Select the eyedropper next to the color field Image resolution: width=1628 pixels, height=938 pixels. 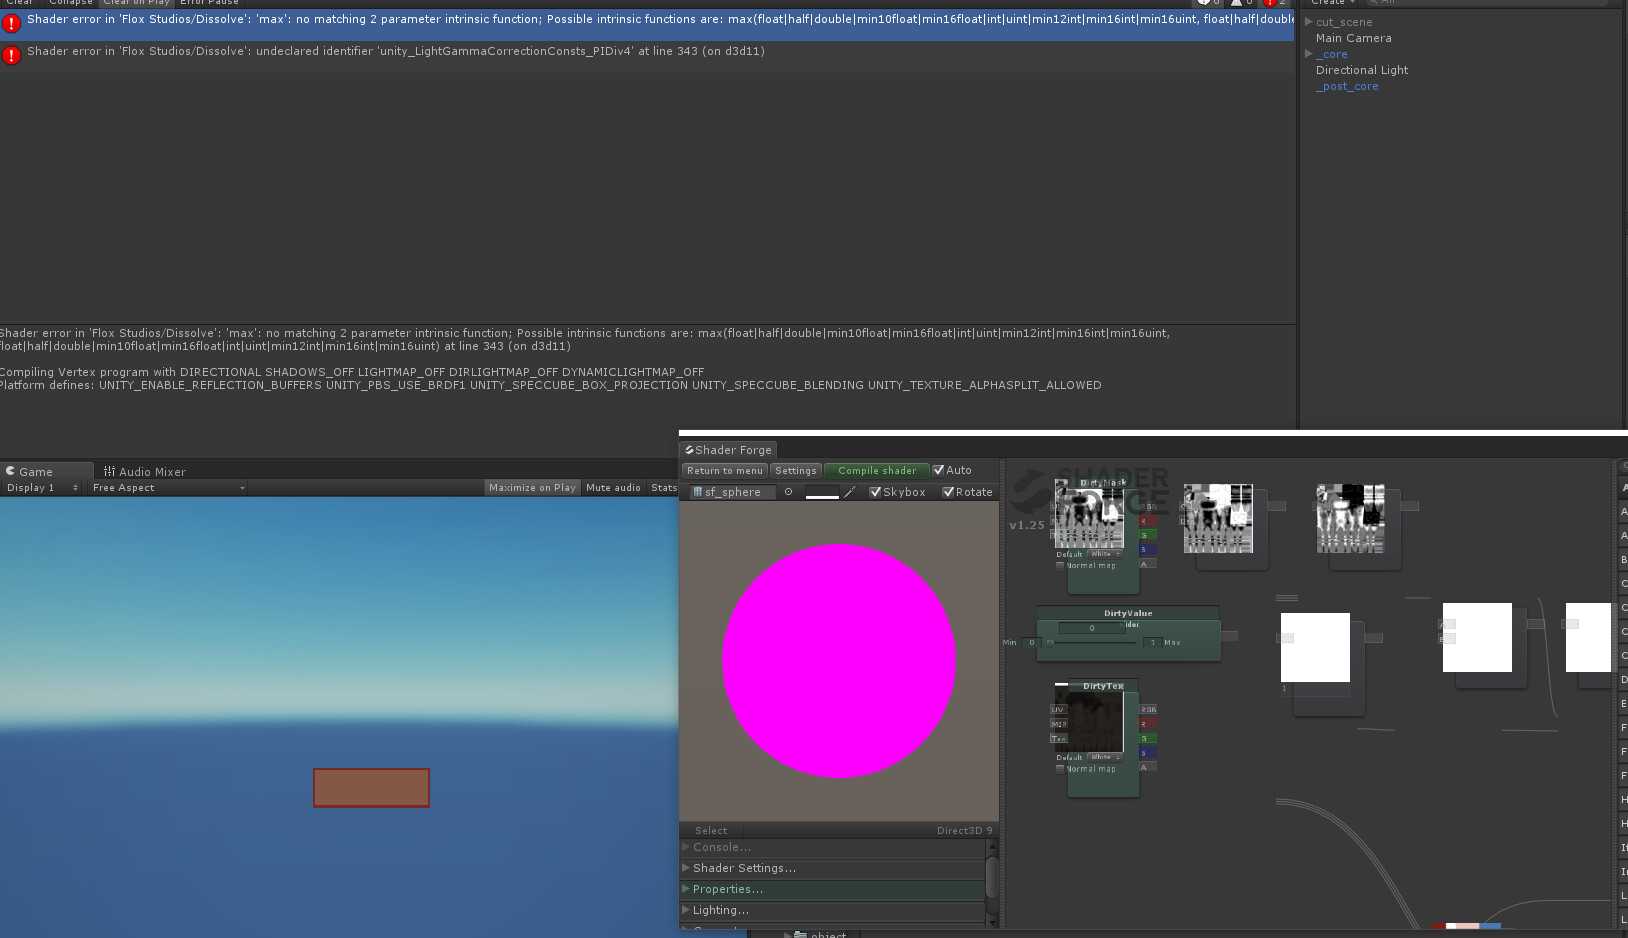851,491
